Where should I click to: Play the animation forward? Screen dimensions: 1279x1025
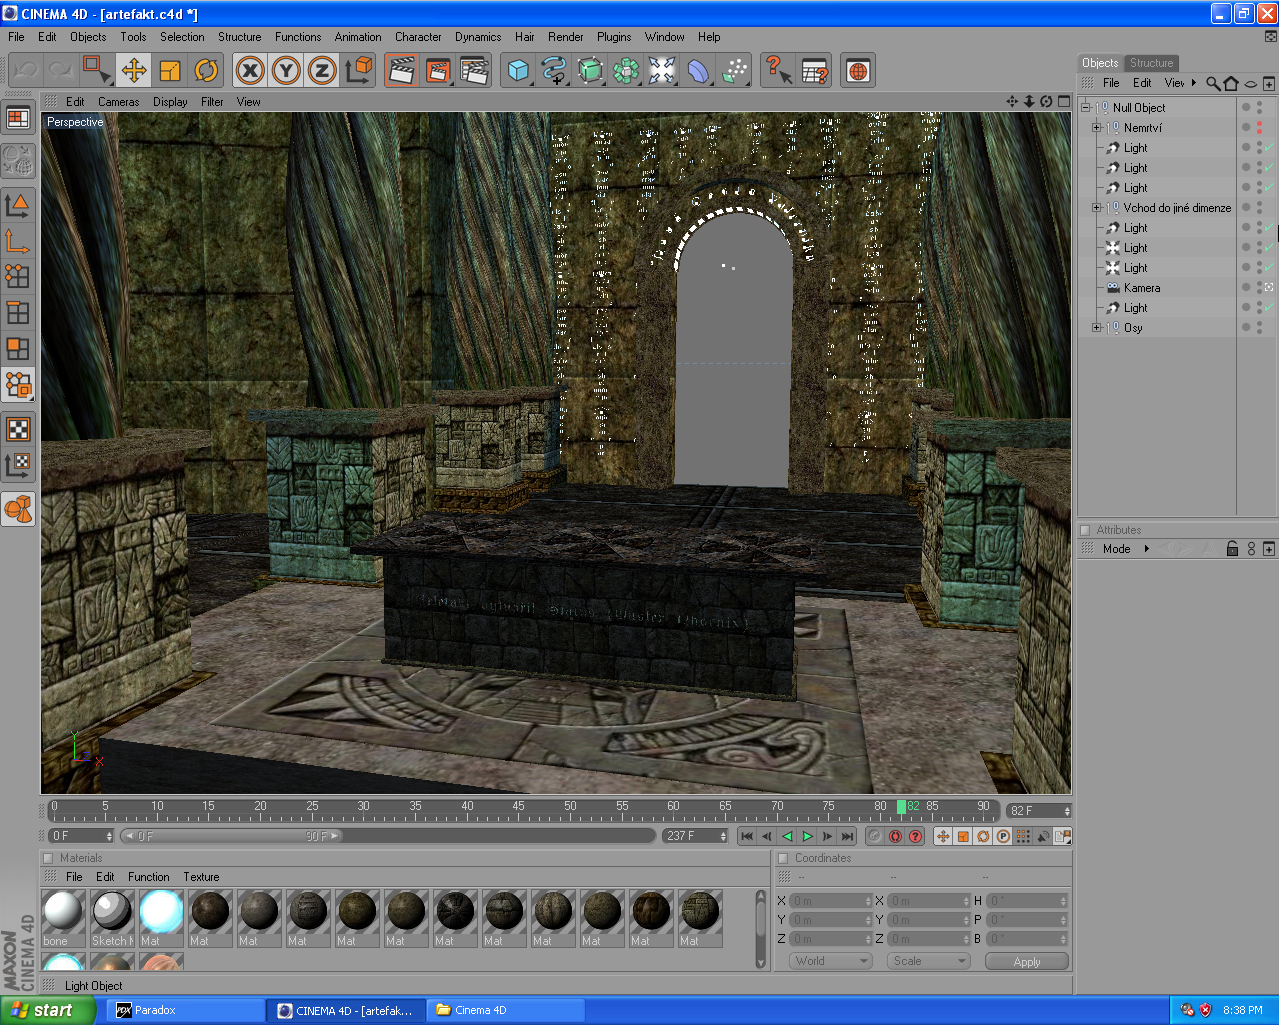pos(807,836)
